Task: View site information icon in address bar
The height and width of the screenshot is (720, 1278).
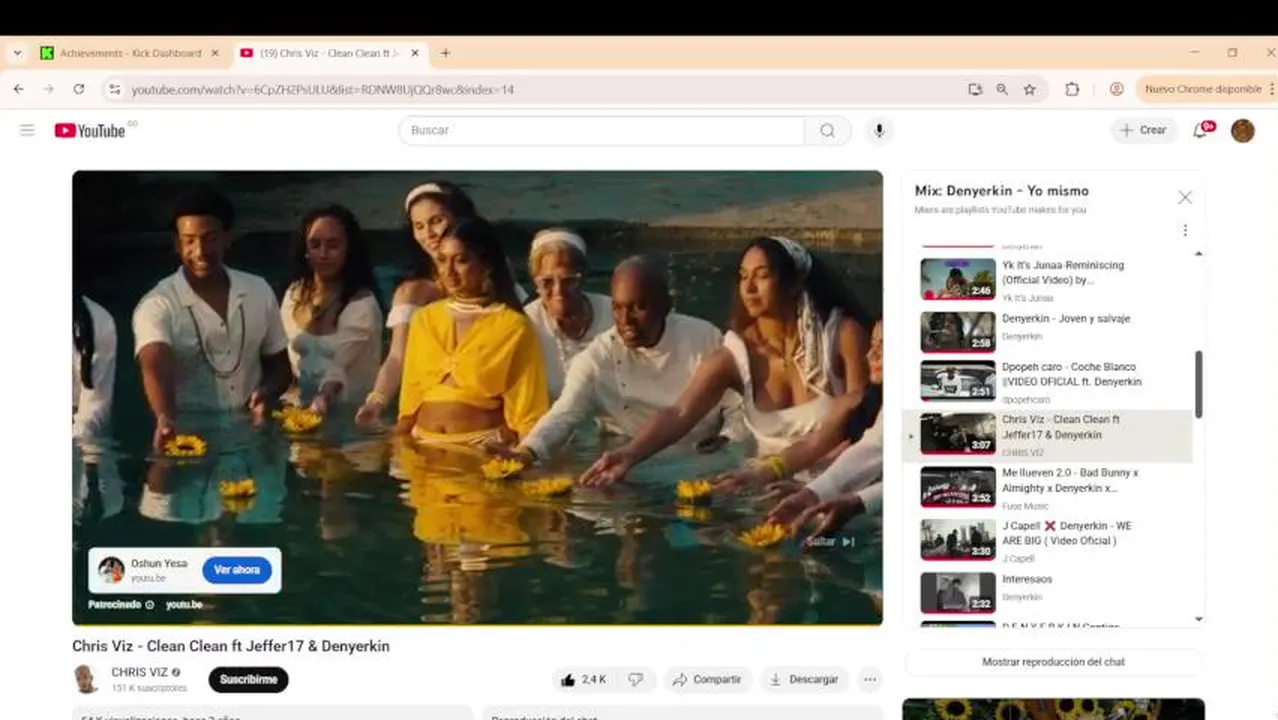Action: 115,89
